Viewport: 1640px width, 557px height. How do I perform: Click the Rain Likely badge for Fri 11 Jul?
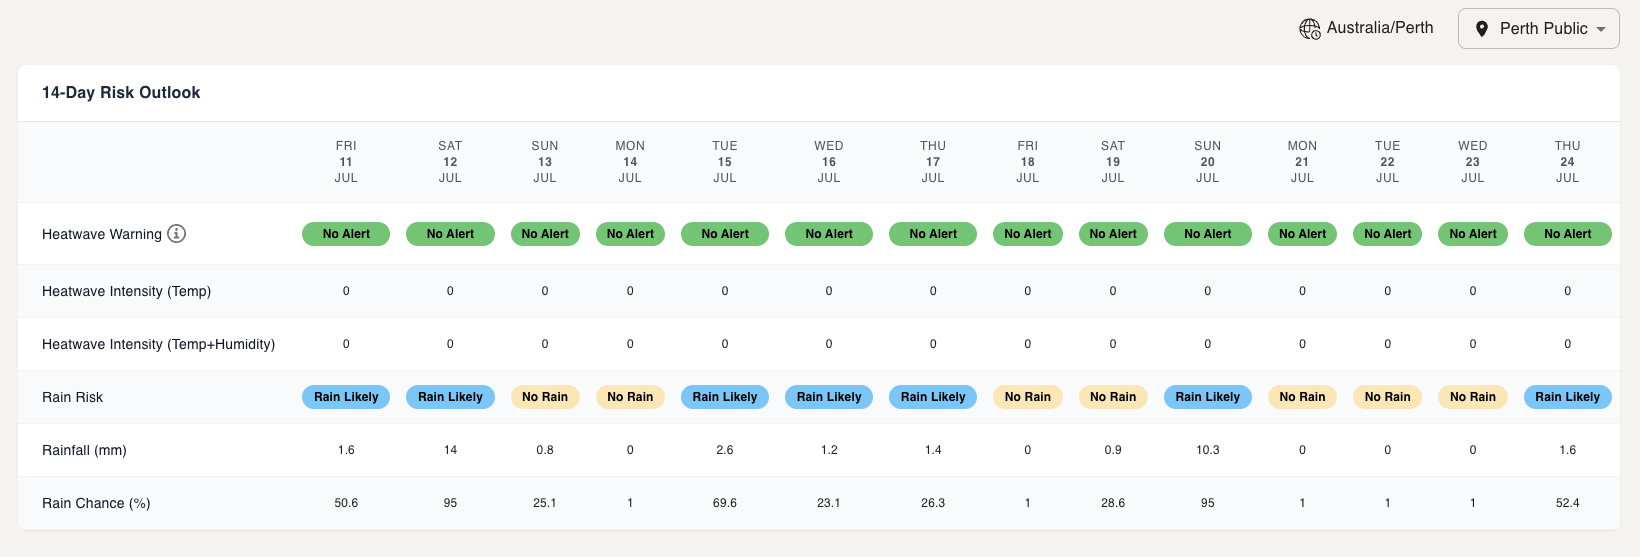point(346,397)
